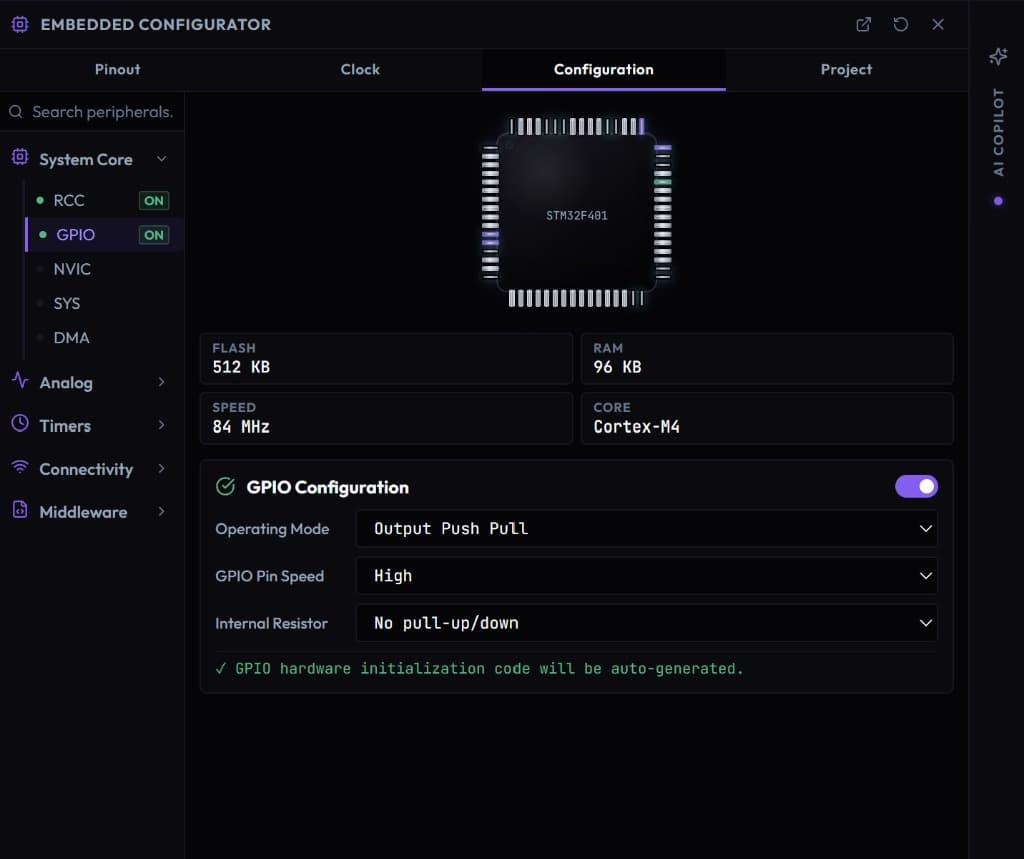Open the Analog category label
Screen dimensions: 1024x859
(x=66, y=383)
